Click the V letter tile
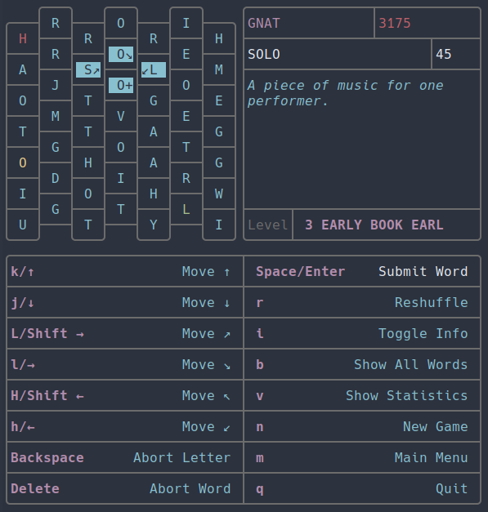The image size is (488, 512). pyautogui.click(x=121, y=116)
